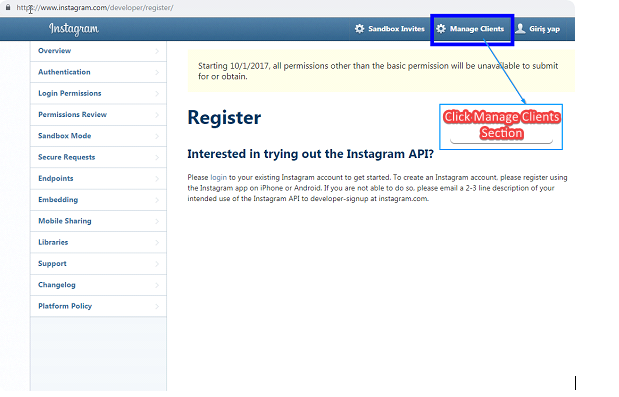
Task: Go to Secure Requests page
Action: [x=98, y=157]
